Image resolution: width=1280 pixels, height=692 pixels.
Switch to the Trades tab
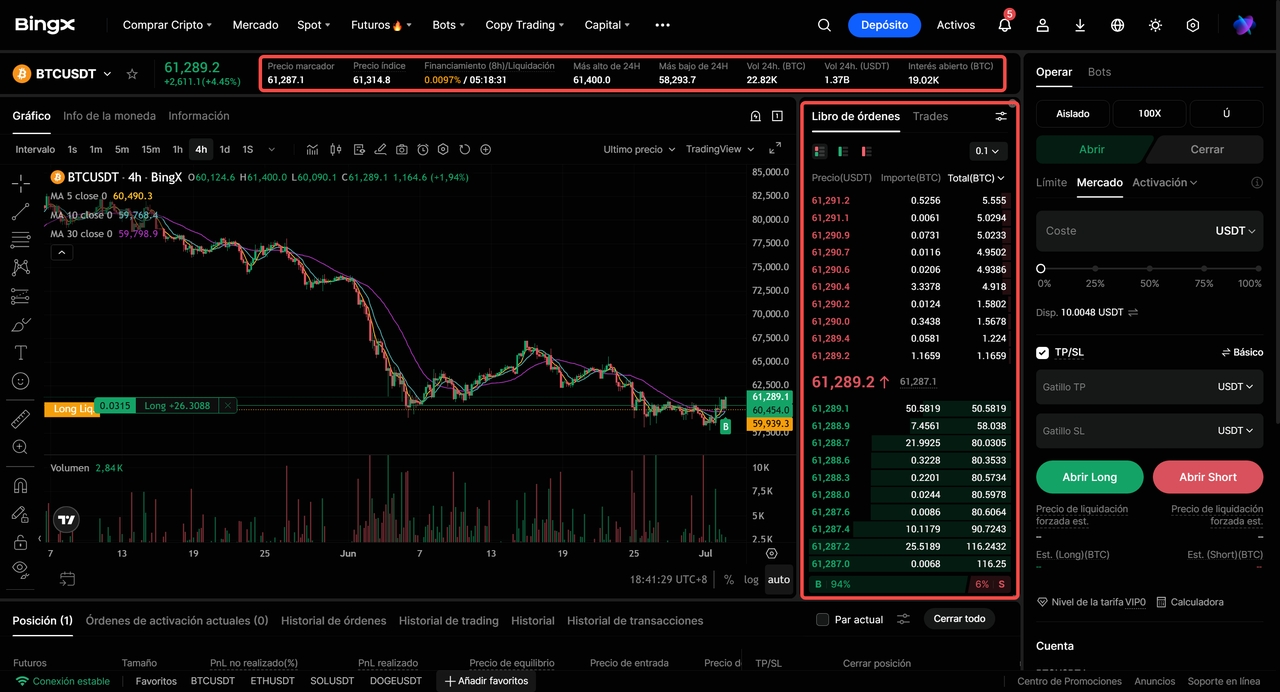(x=930, y=116)
